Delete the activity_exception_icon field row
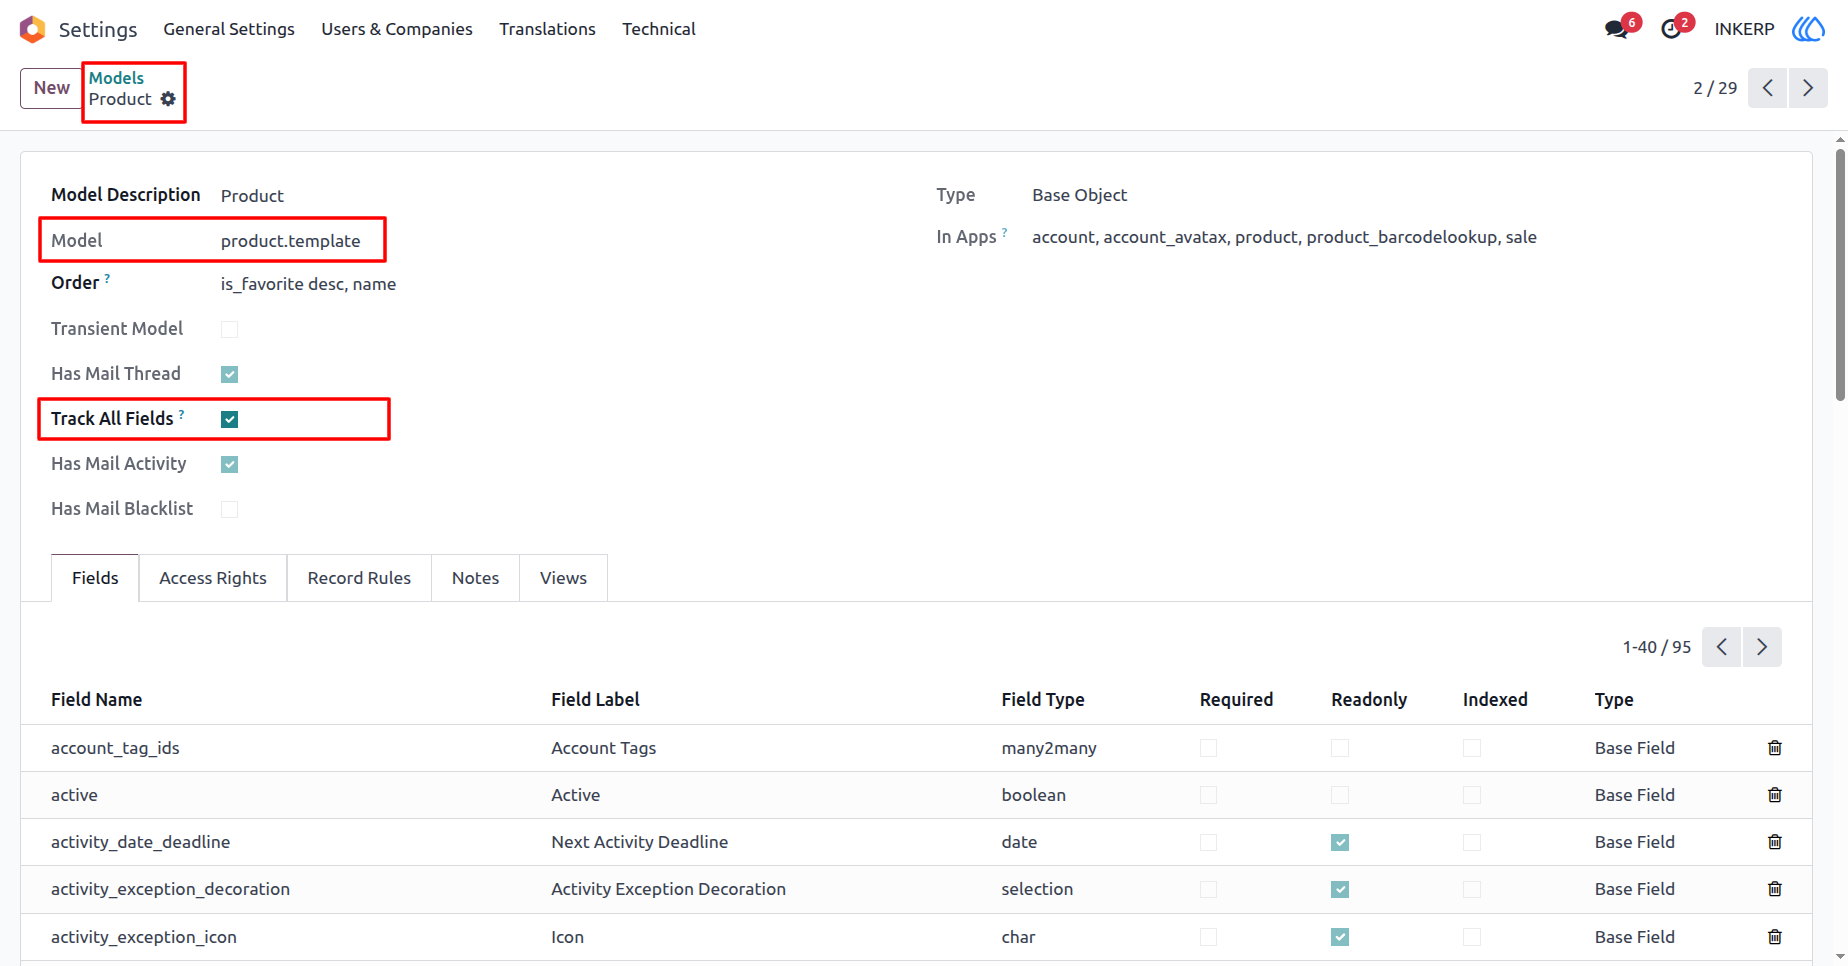The image size is (1848, 966). tap(1775, 937)
